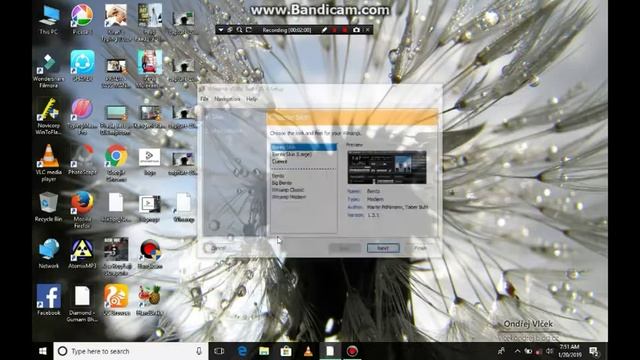This screenshot has height=360, width=640.
Task: Open the Help menu in Winamp setup
Action: (251, 99)
